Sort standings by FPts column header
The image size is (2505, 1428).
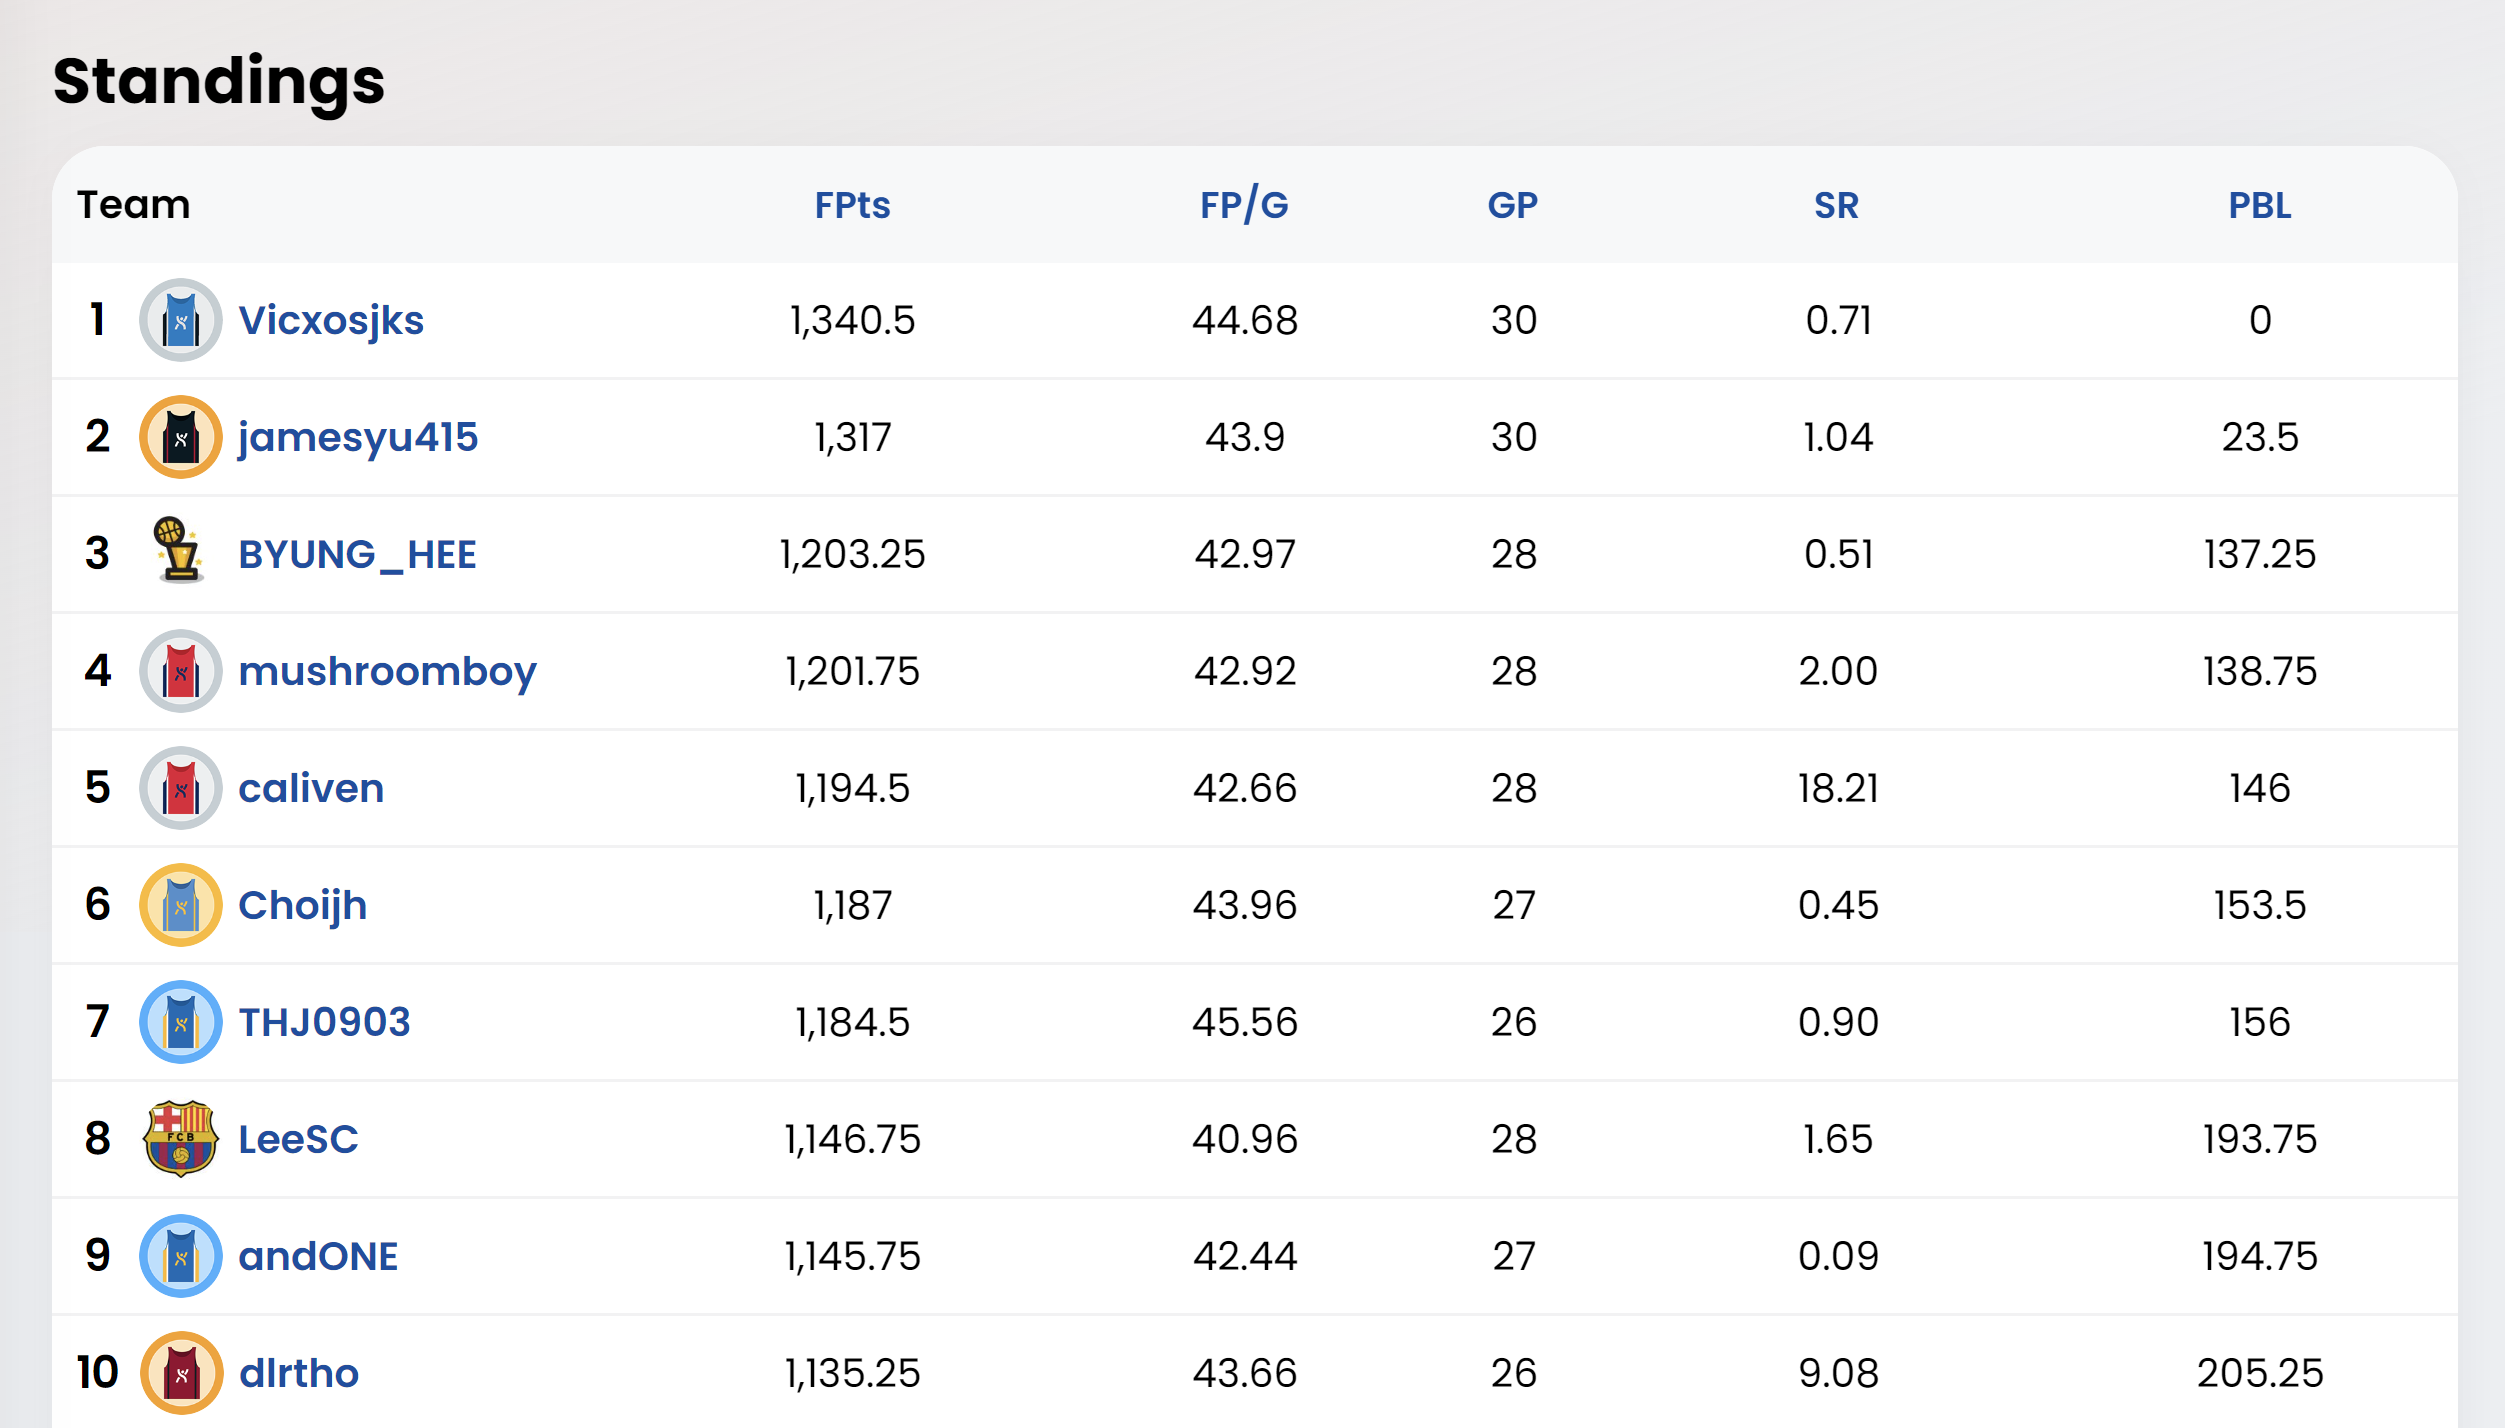coord(852,205)
